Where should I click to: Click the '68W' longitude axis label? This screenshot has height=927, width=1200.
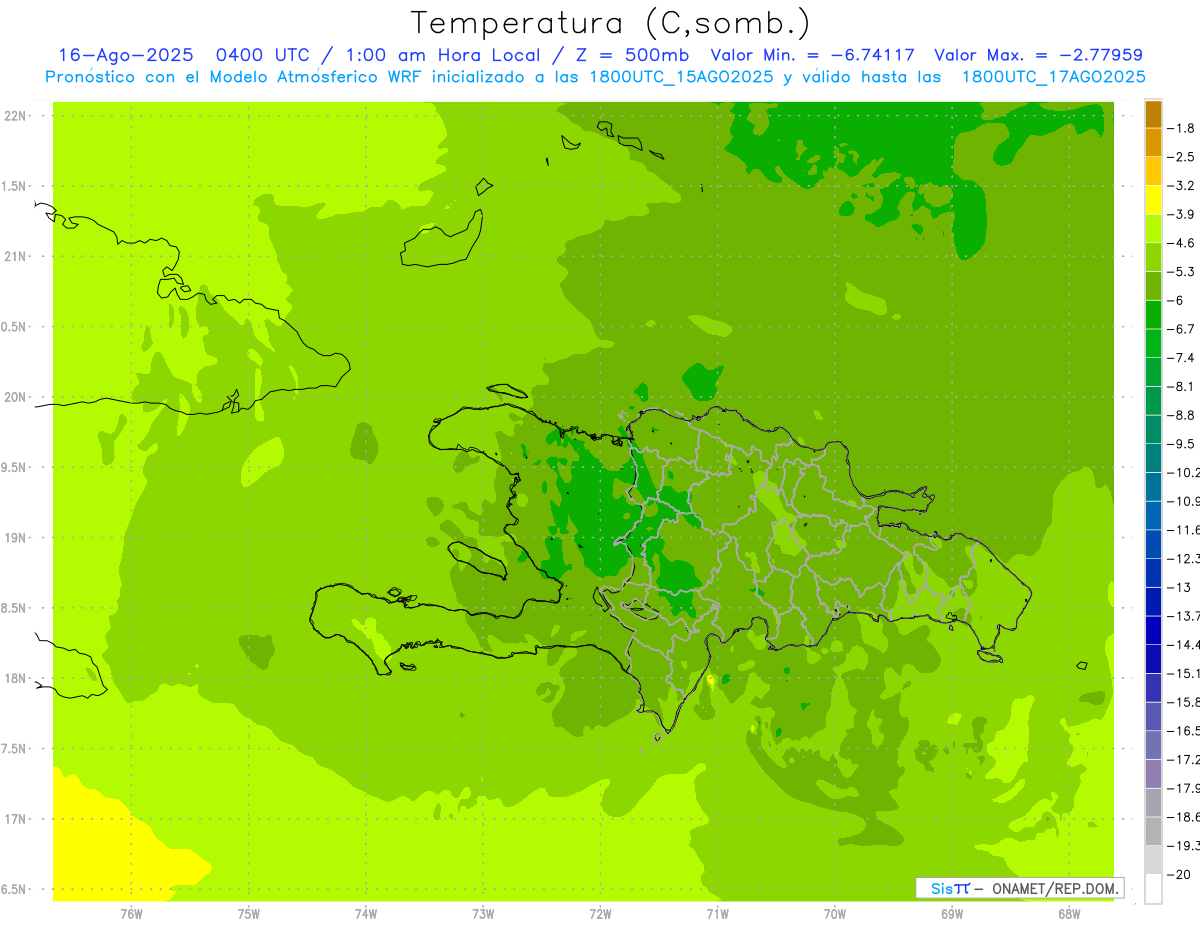[x=1069, y=913]
